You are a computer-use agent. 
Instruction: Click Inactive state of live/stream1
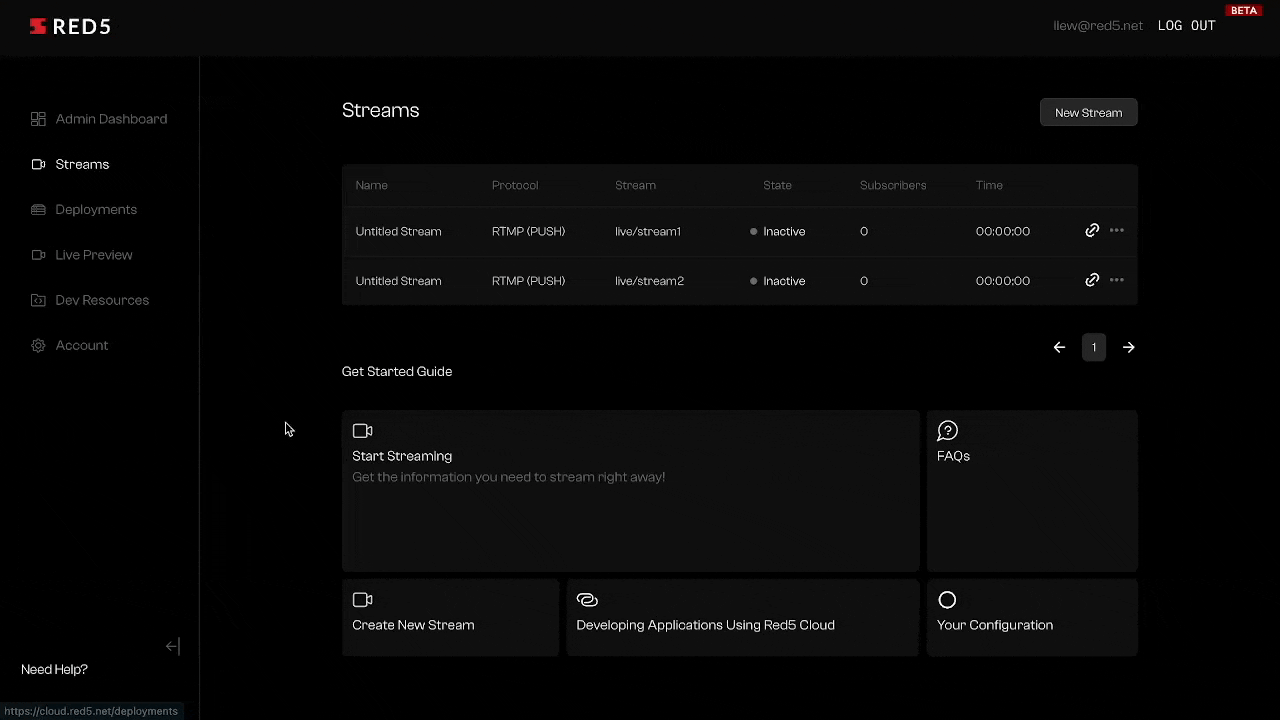tap(778, 231)
